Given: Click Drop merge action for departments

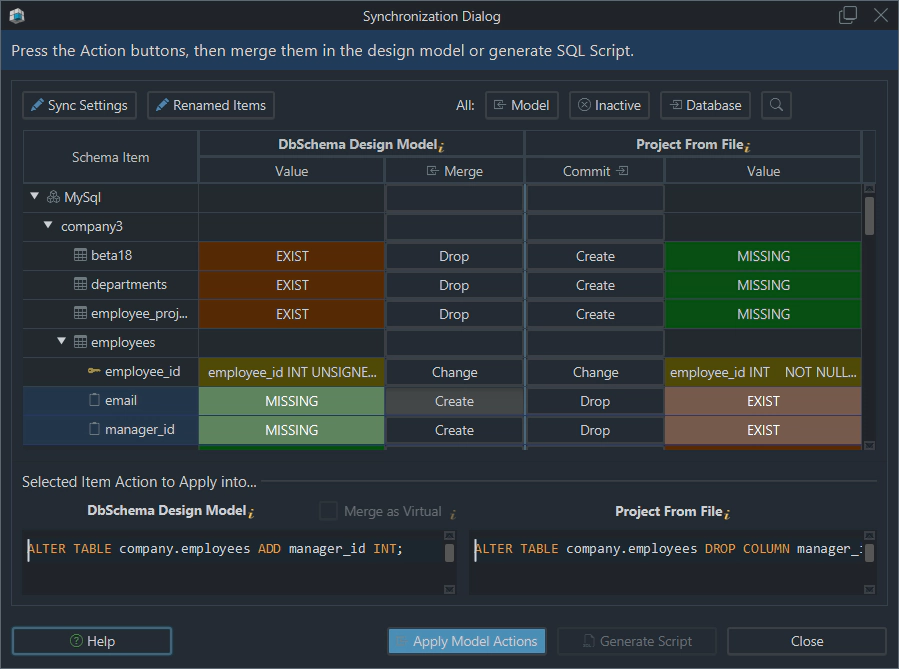Looking at the screenshot, I should (x=454, y=285).
